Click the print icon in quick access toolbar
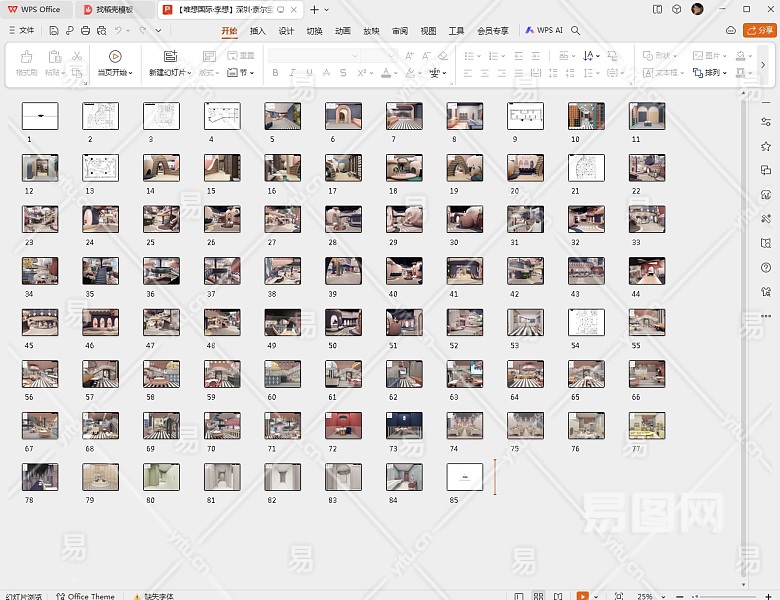The width and height of the screenshot is (780, 600). (85, 31)
